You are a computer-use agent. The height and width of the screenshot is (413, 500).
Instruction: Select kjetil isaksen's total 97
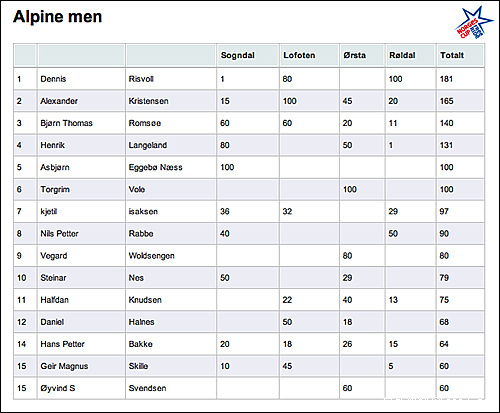(x=444, y=211)
